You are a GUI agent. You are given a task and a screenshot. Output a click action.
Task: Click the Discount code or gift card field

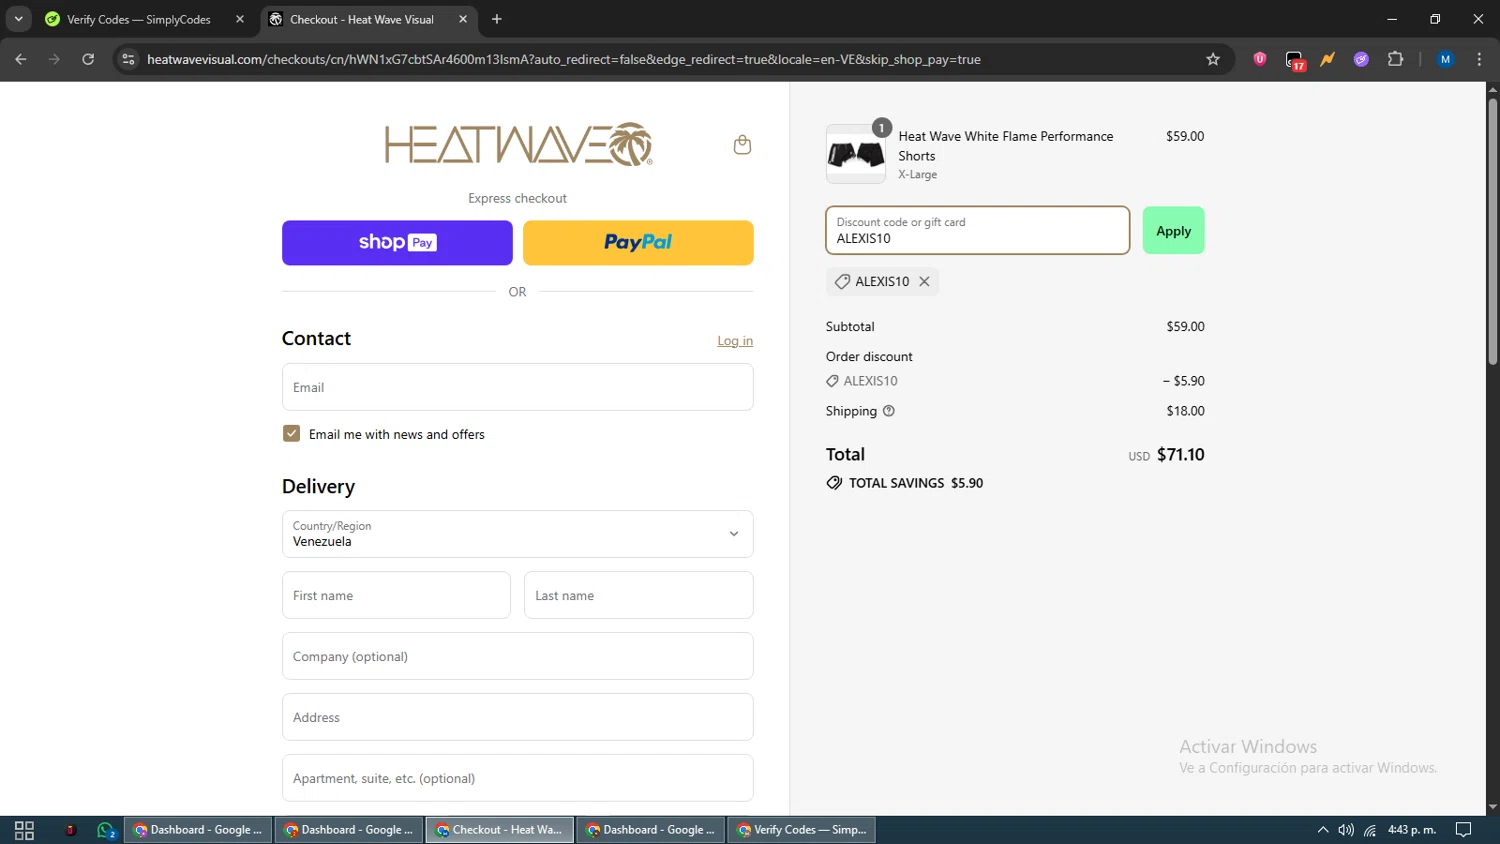coord(977,230)
